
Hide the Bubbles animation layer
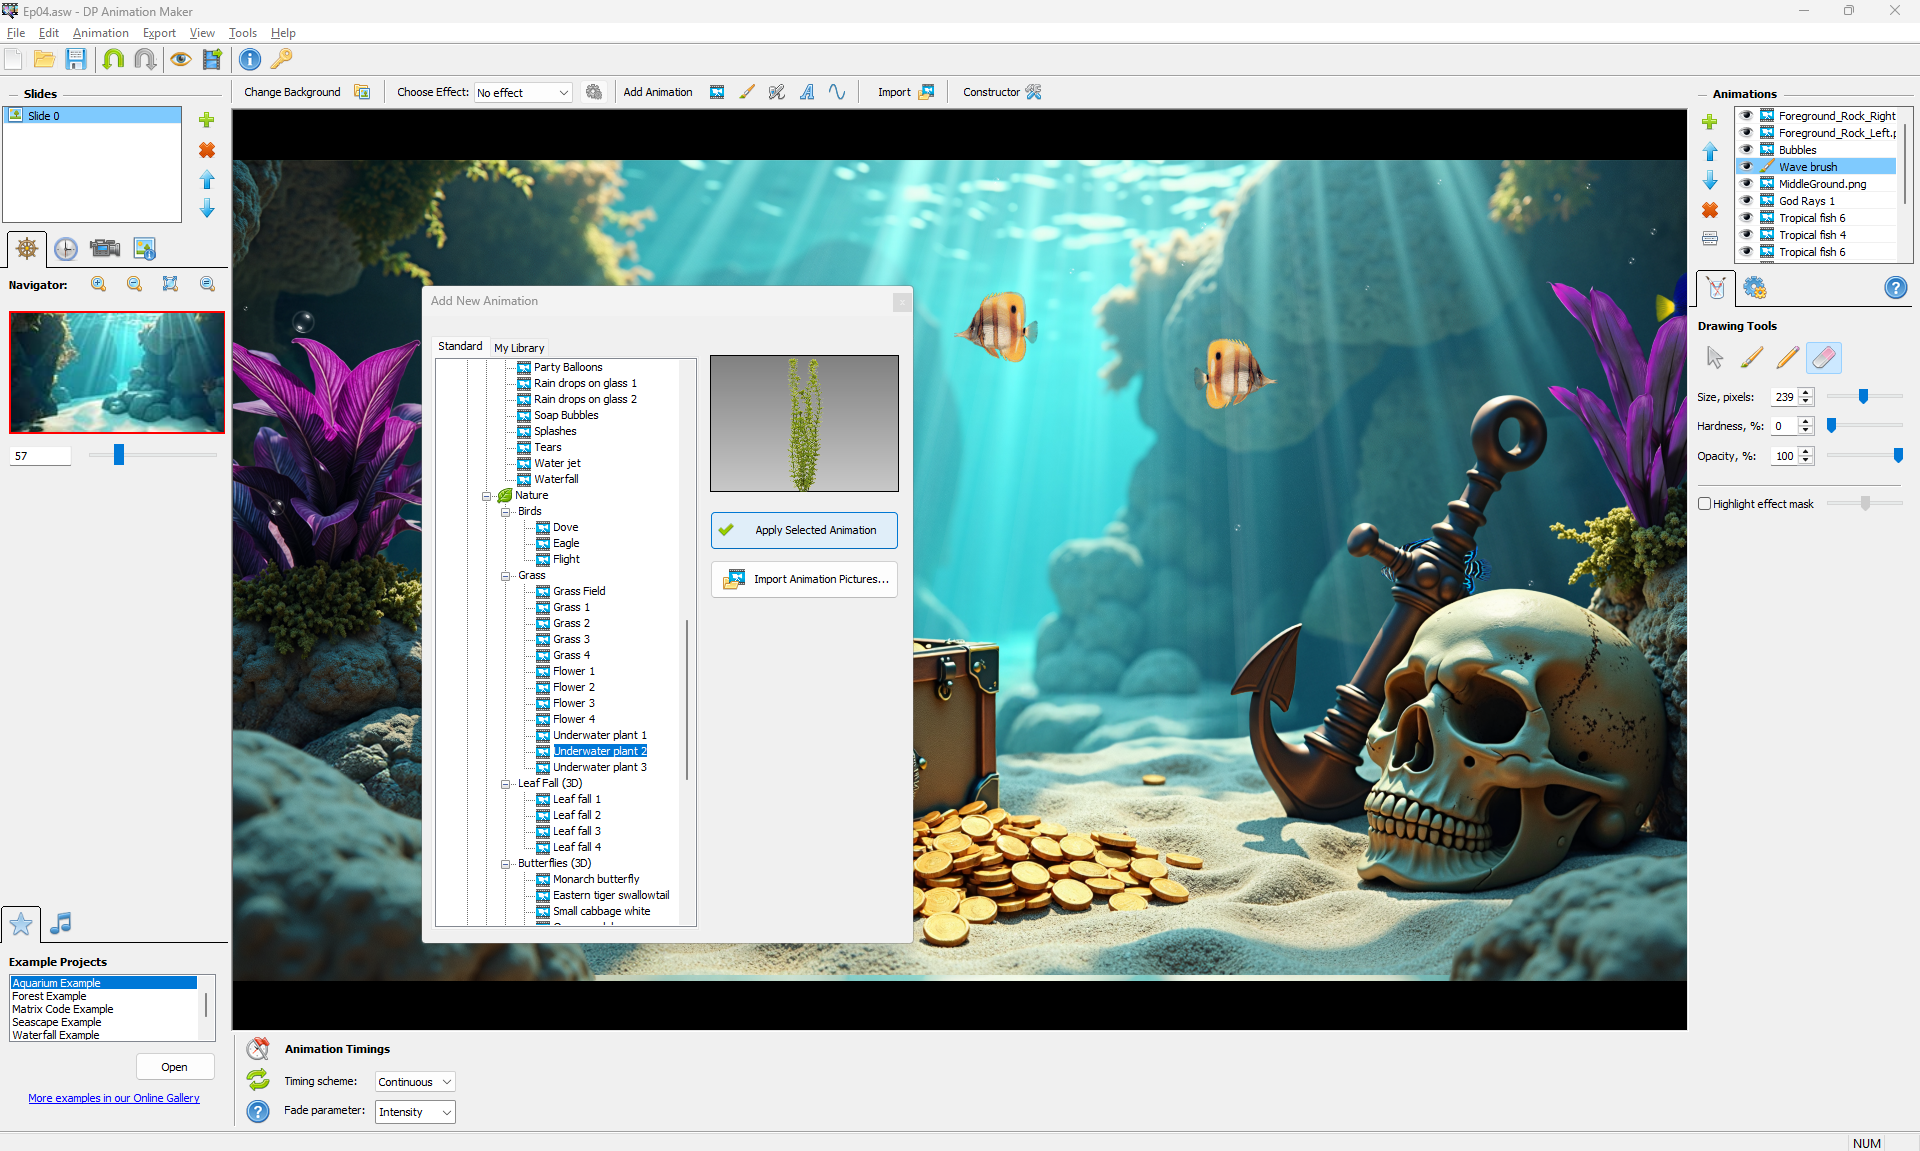point(1746,150)
